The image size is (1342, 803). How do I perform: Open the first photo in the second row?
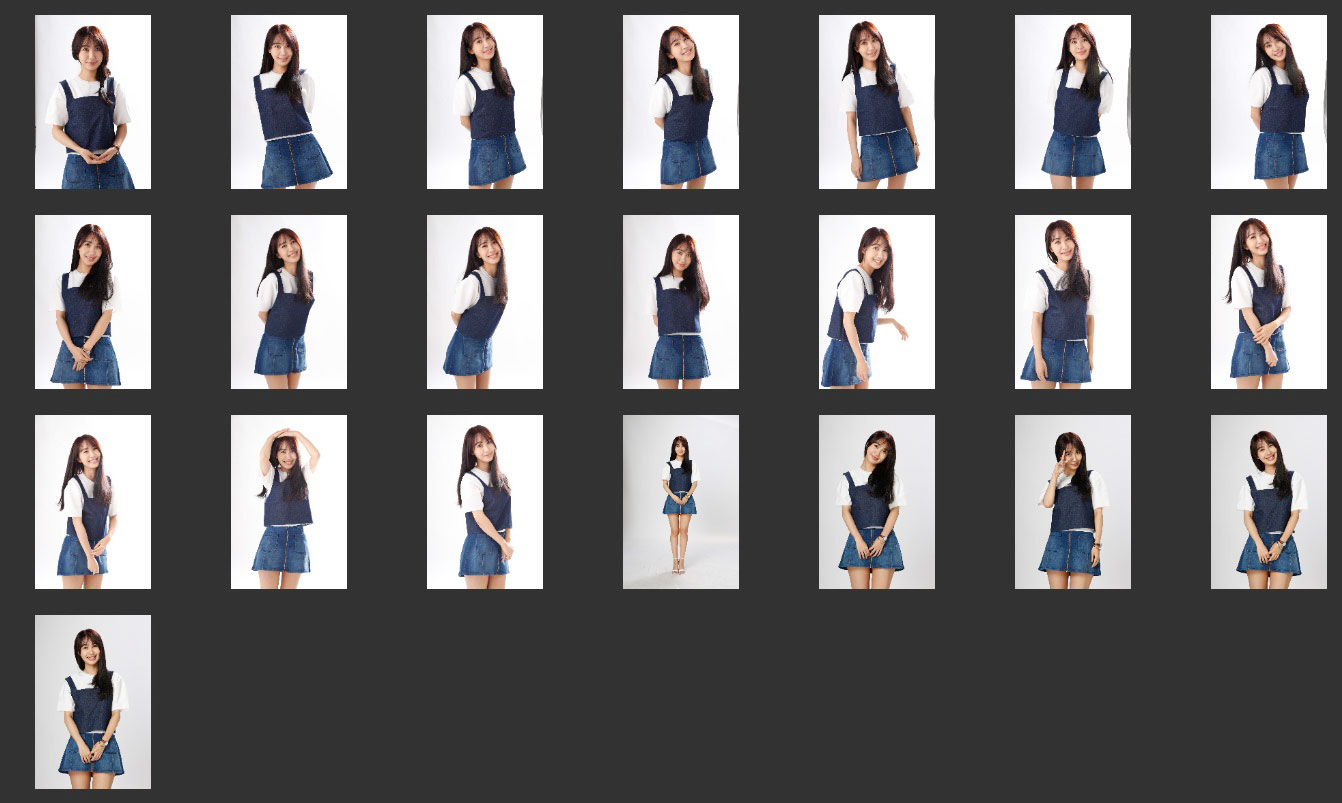(93, 302)
